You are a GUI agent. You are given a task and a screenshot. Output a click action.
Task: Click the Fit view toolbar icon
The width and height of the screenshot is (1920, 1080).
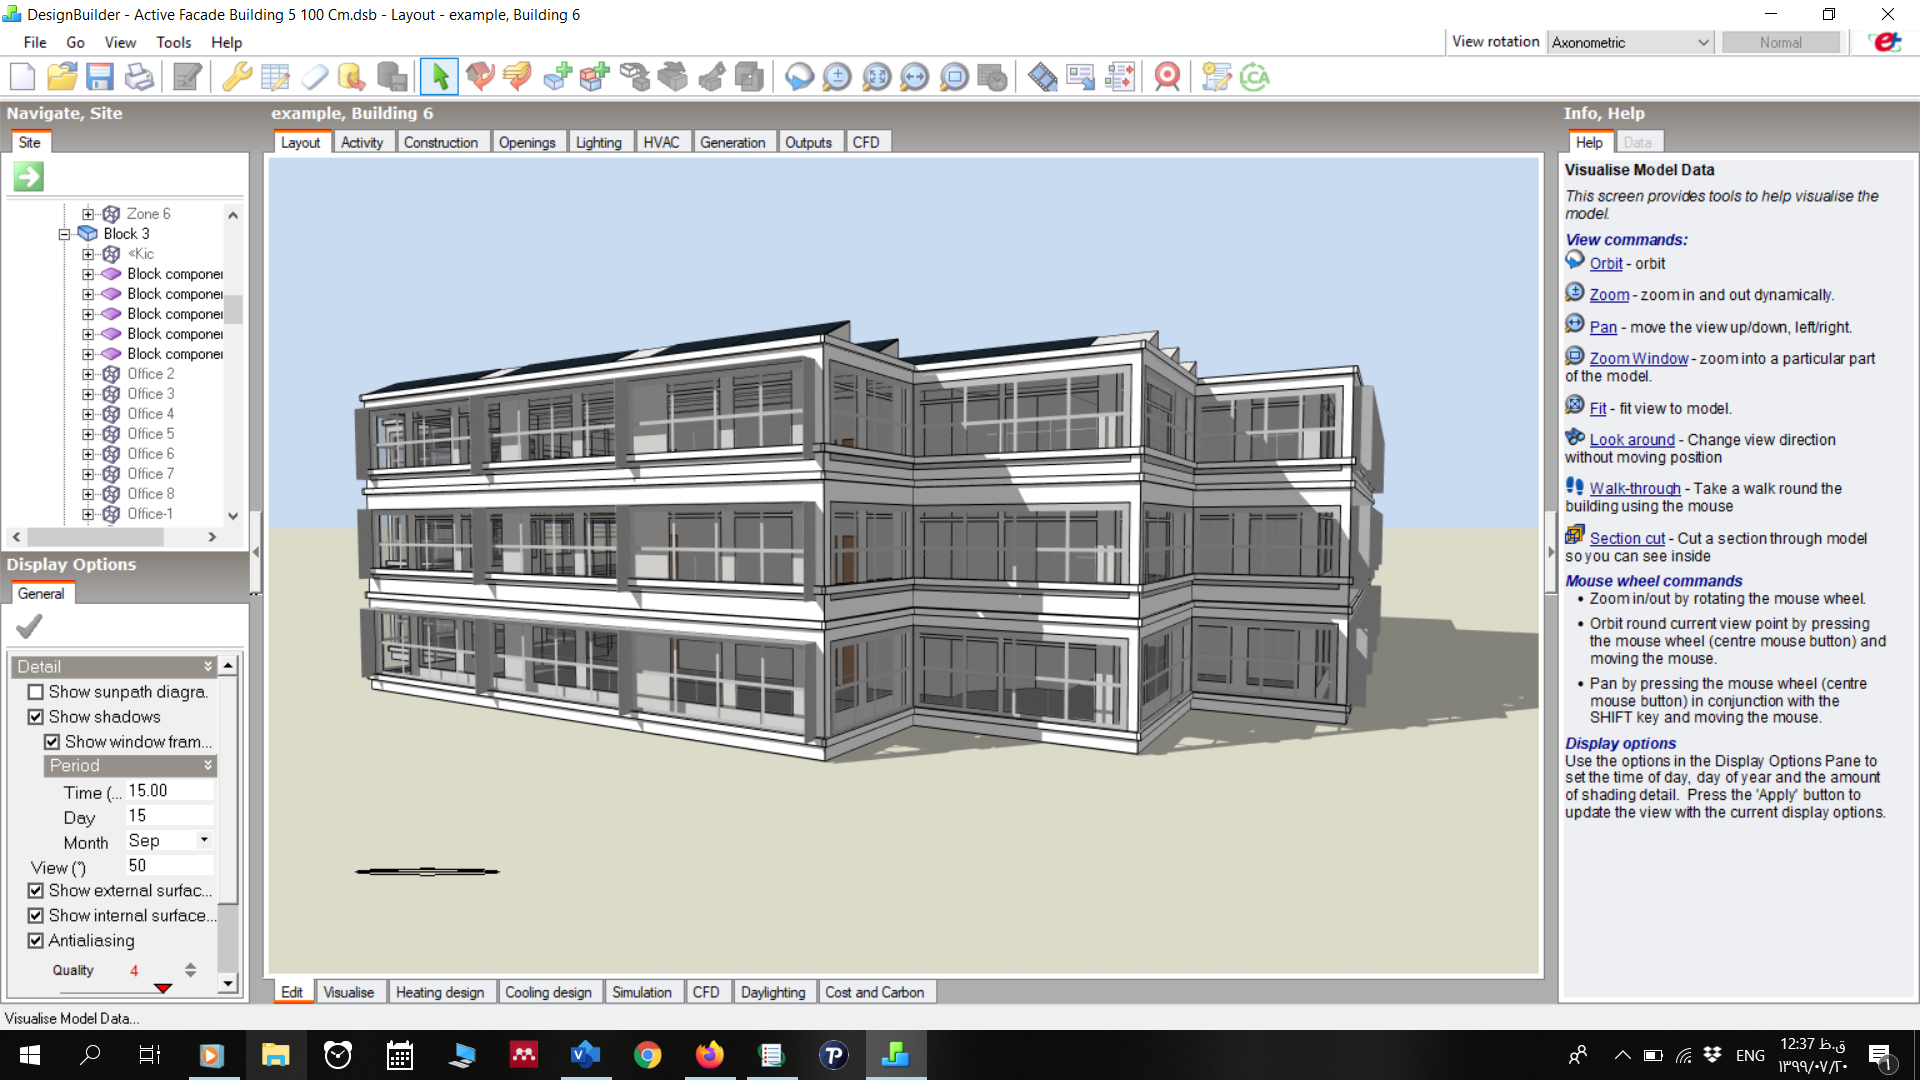876,77
